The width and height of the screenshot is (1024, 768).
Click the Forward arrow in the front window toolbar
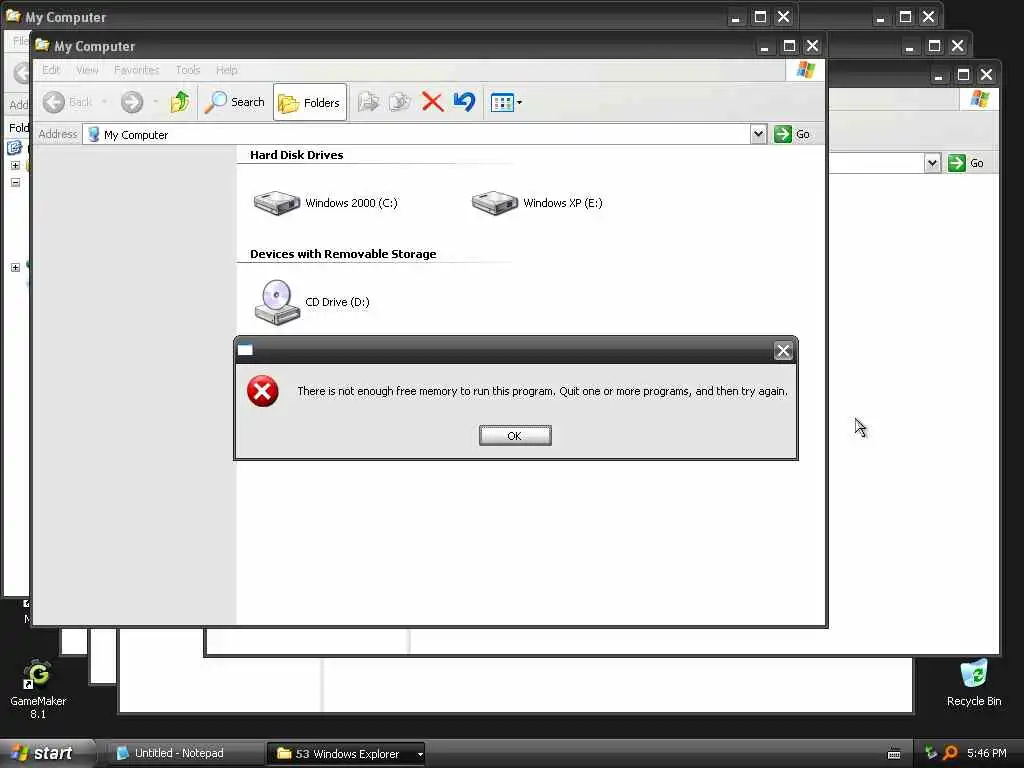(x=132, y=102)
